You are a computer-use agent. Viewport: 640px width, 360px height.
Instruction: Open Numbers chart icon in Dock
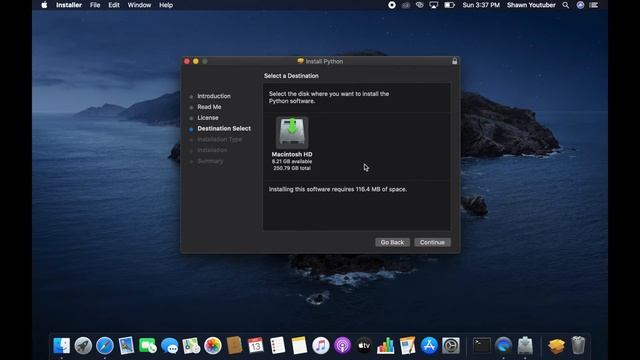(x=386, y=346)
